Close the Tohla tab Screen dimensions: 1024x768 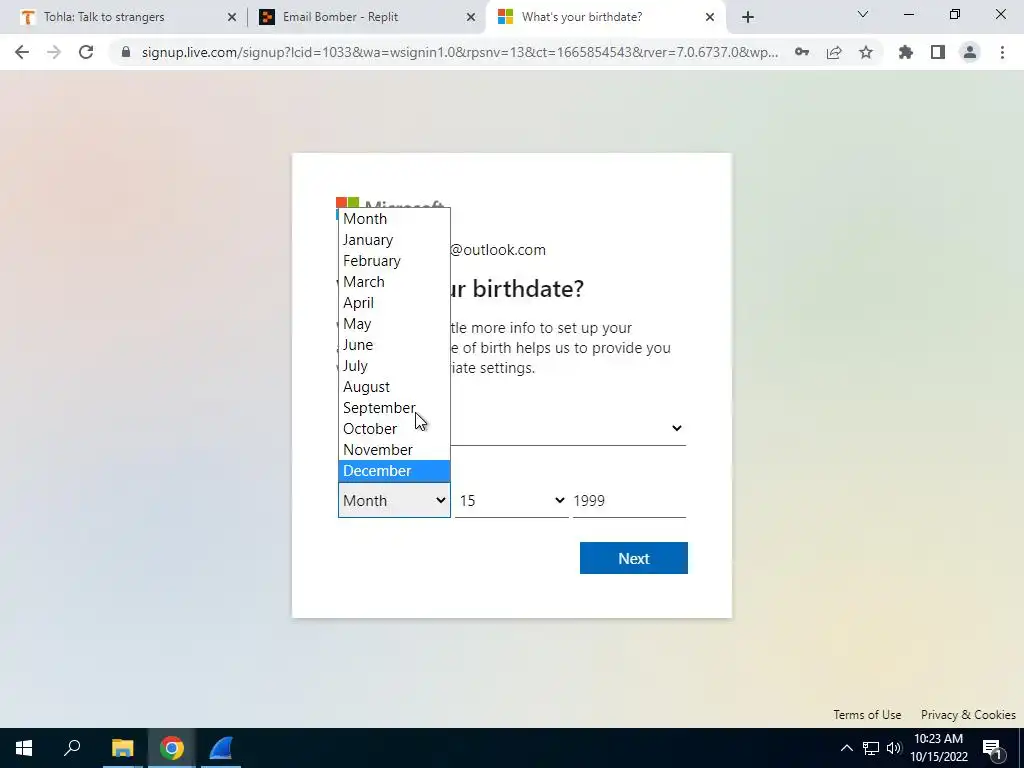click(x=232, y=17)
